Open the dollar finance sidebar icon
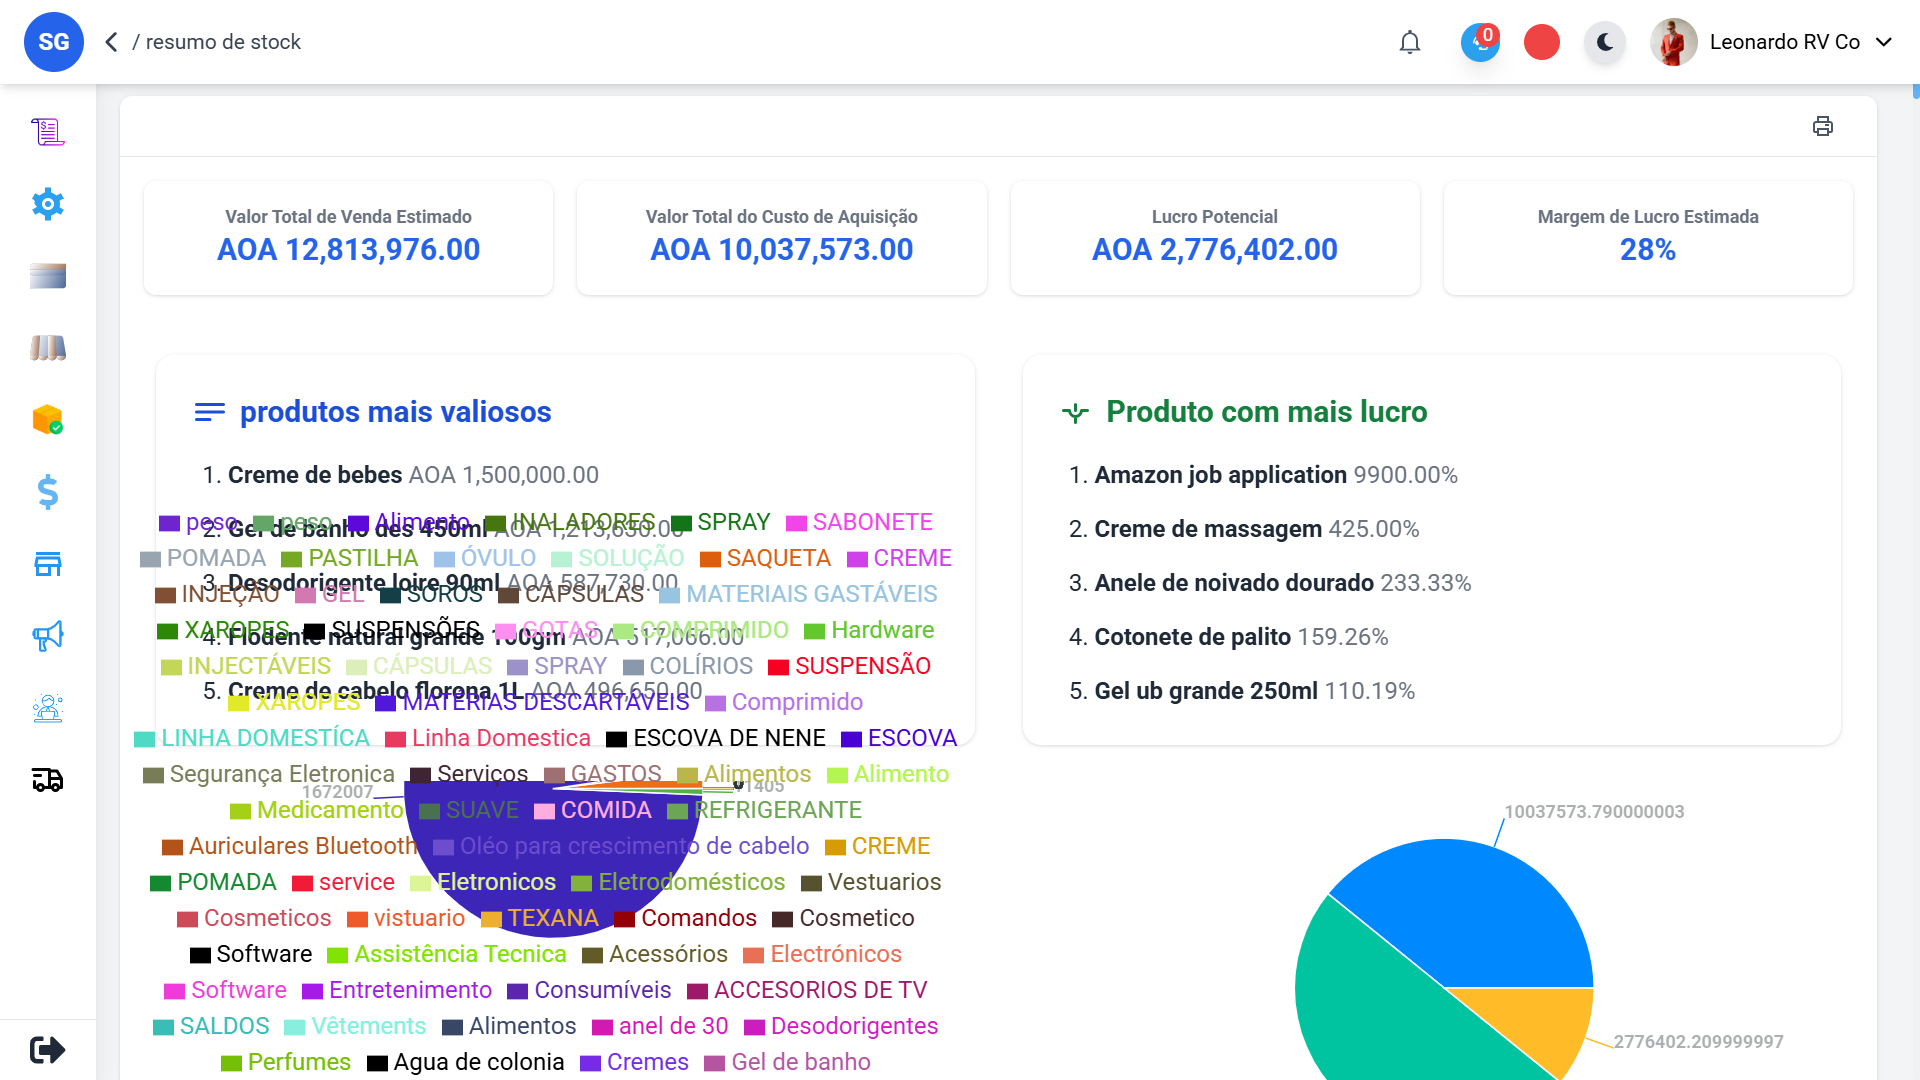This screenshot has width=1920, height=1080. pos(48,492)
